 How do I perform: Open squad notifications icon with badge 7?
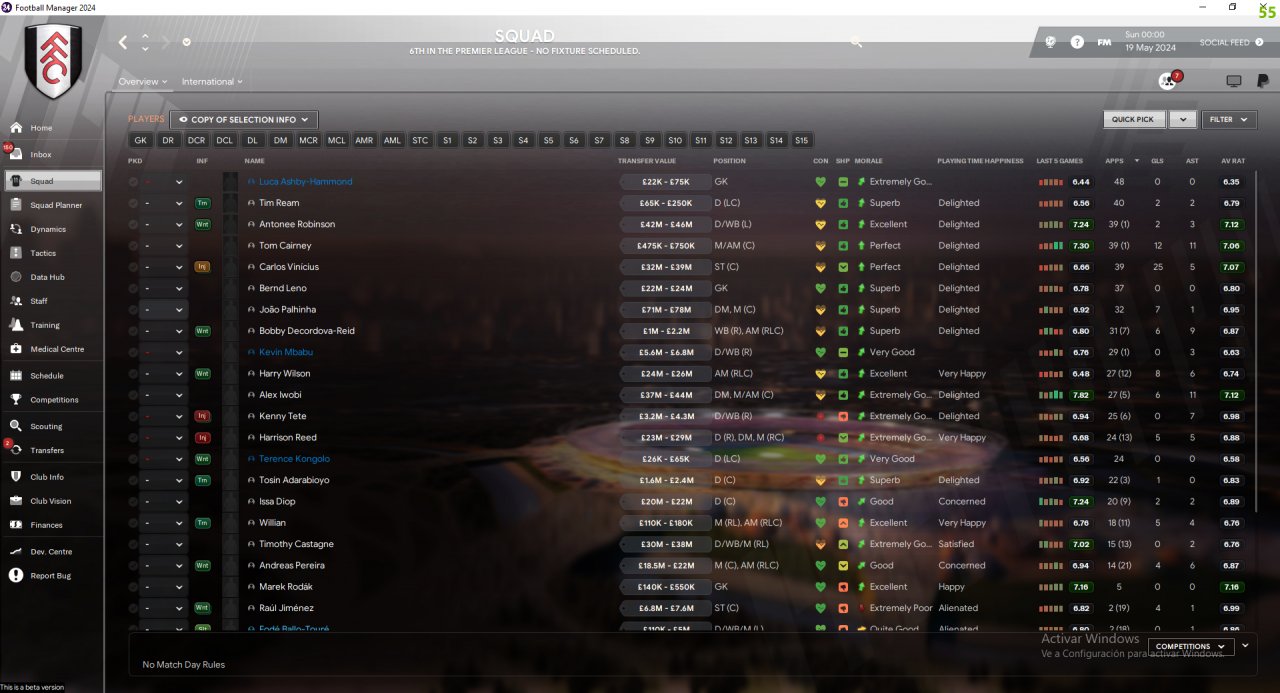(x=1167, y=81)
